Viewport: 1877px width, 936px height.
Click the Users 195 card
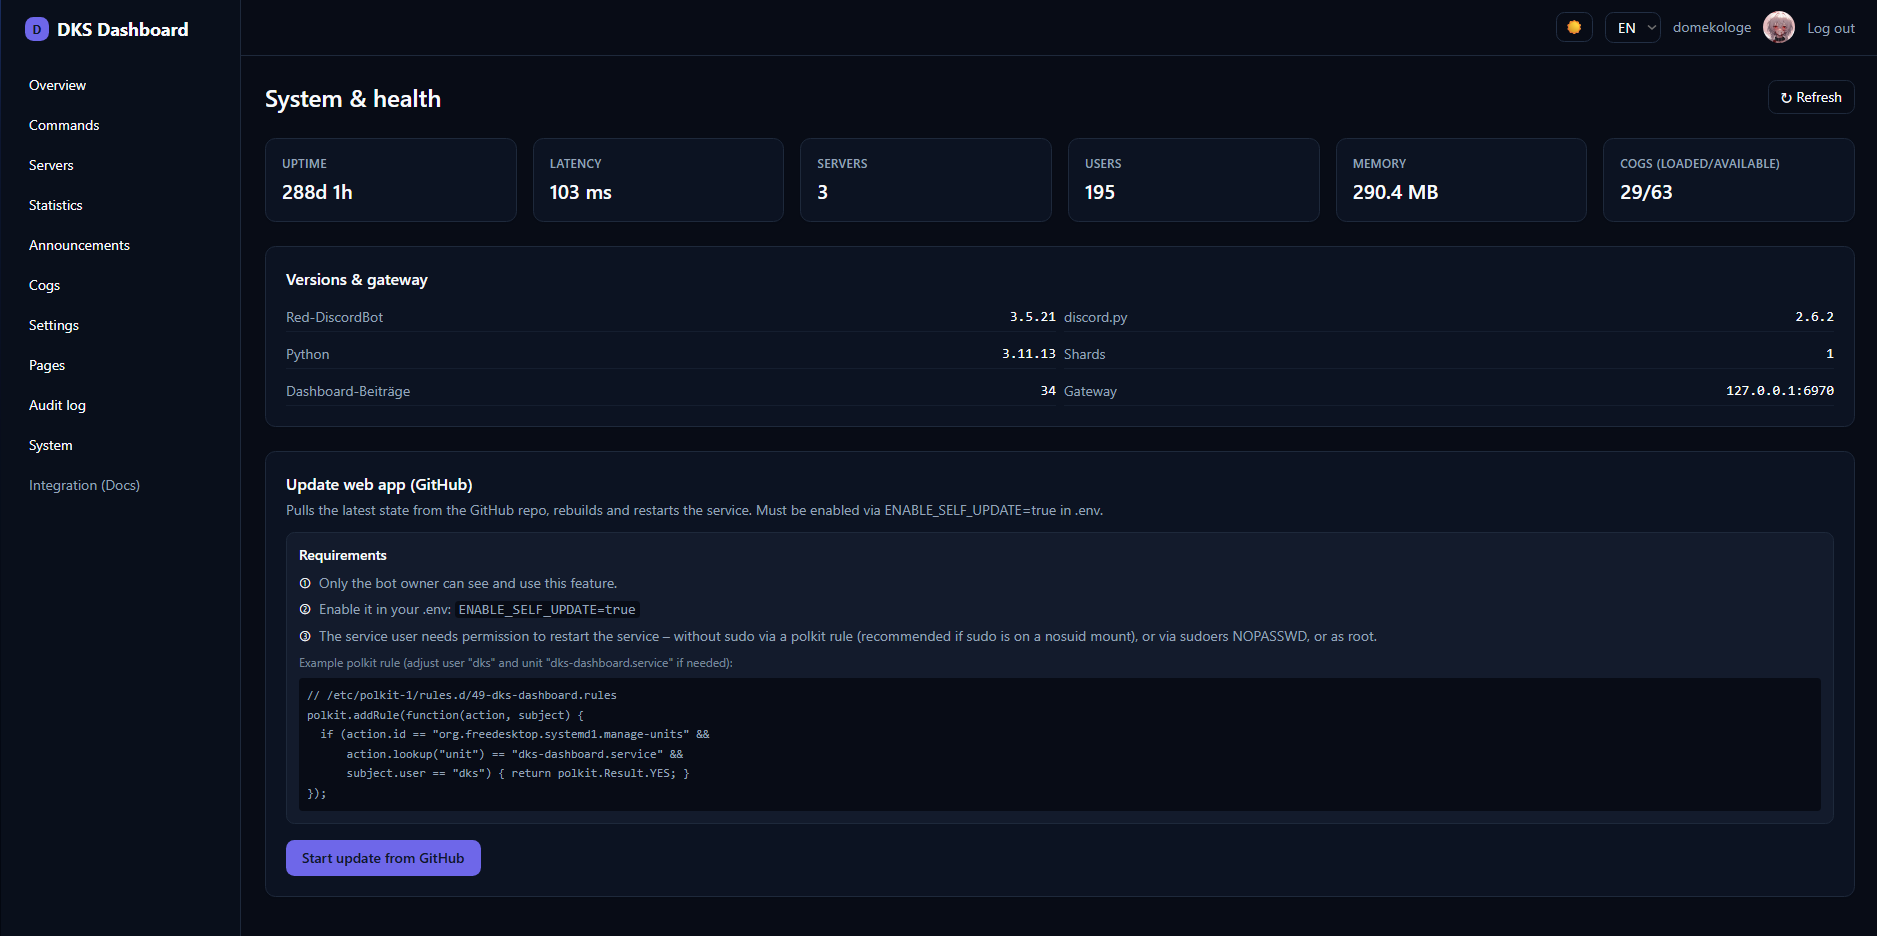1194,180
